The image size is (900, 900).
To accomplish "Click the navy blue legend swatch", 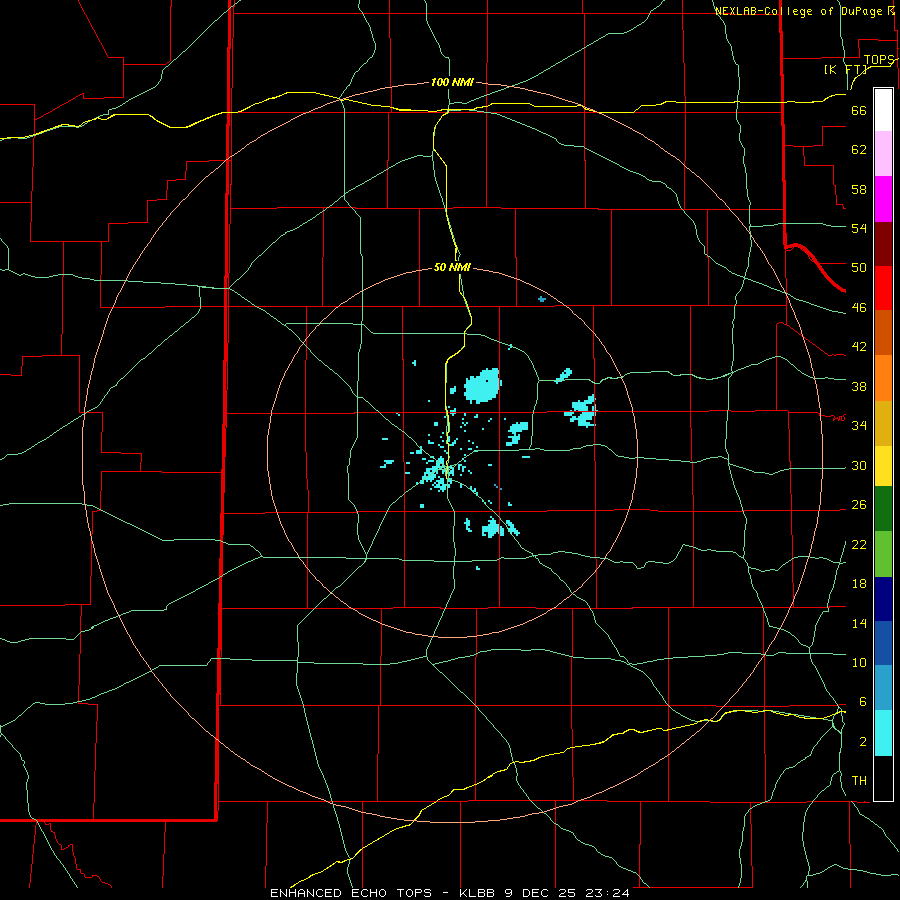I will (x=883, y=599).
